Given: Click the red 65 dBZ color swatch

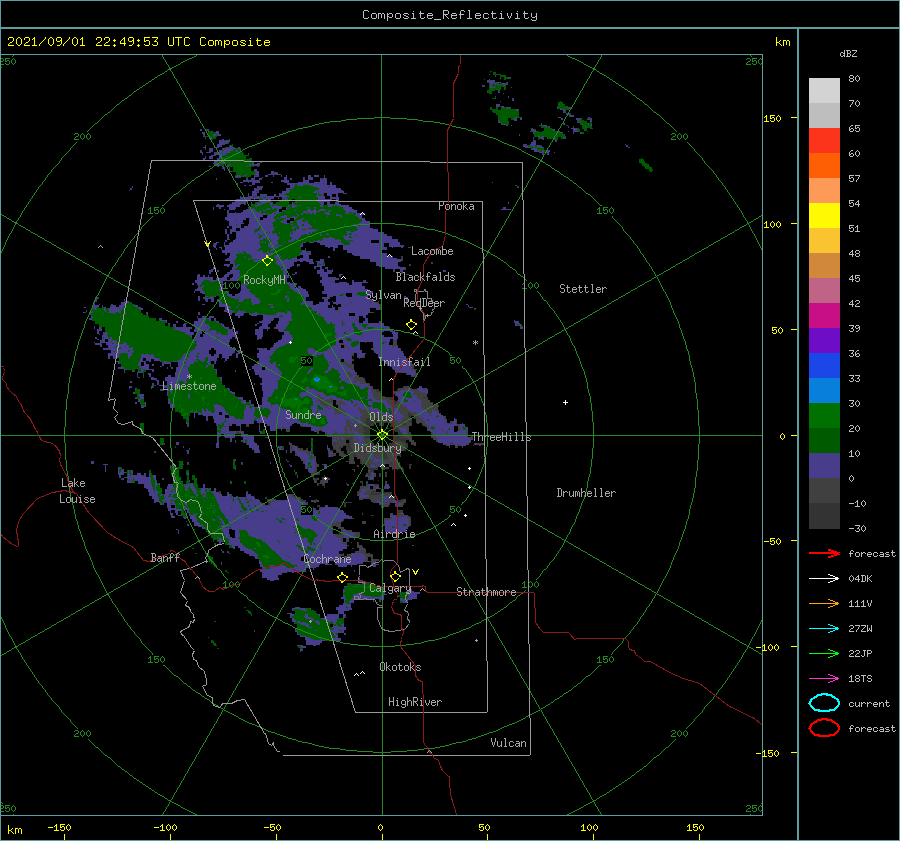Looking at the screenshot, I should tap(824, 140).
